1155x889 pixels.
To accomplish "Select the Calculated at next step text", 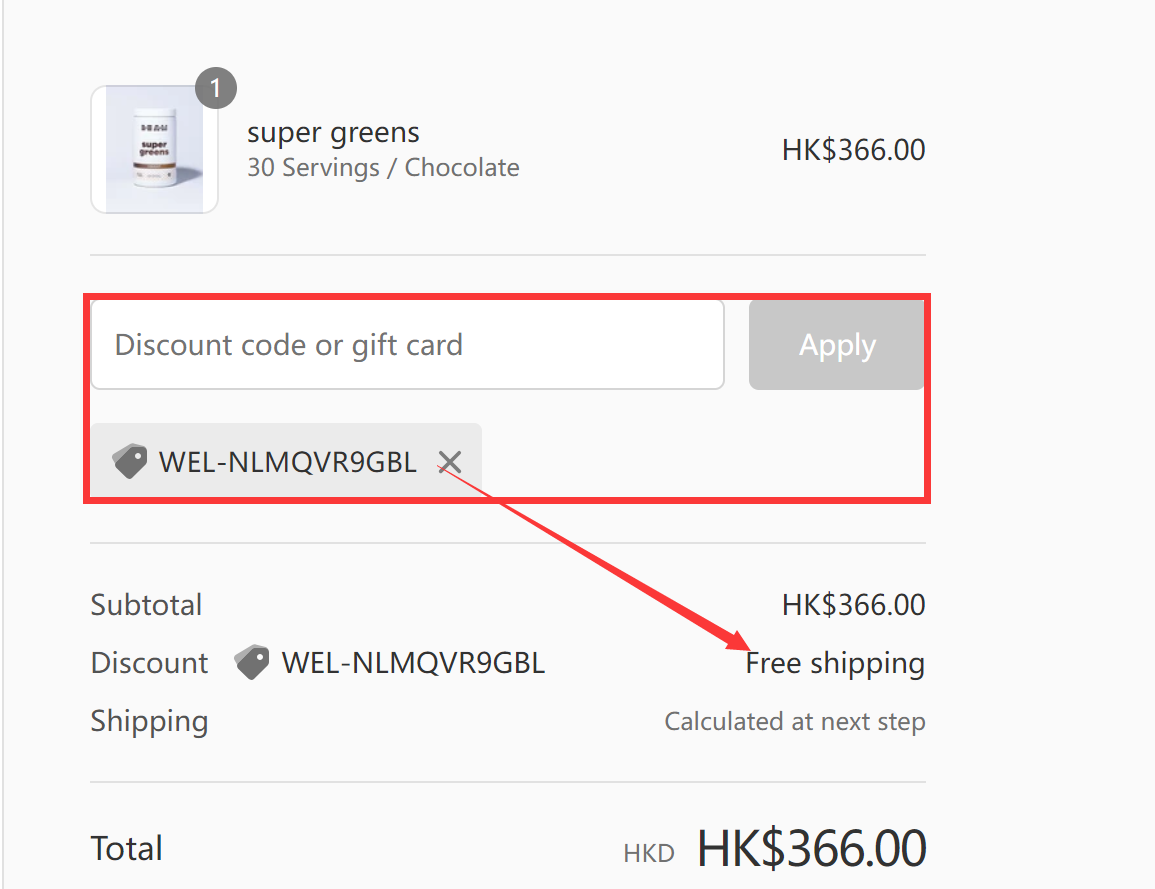I will (x=794, y=721).
